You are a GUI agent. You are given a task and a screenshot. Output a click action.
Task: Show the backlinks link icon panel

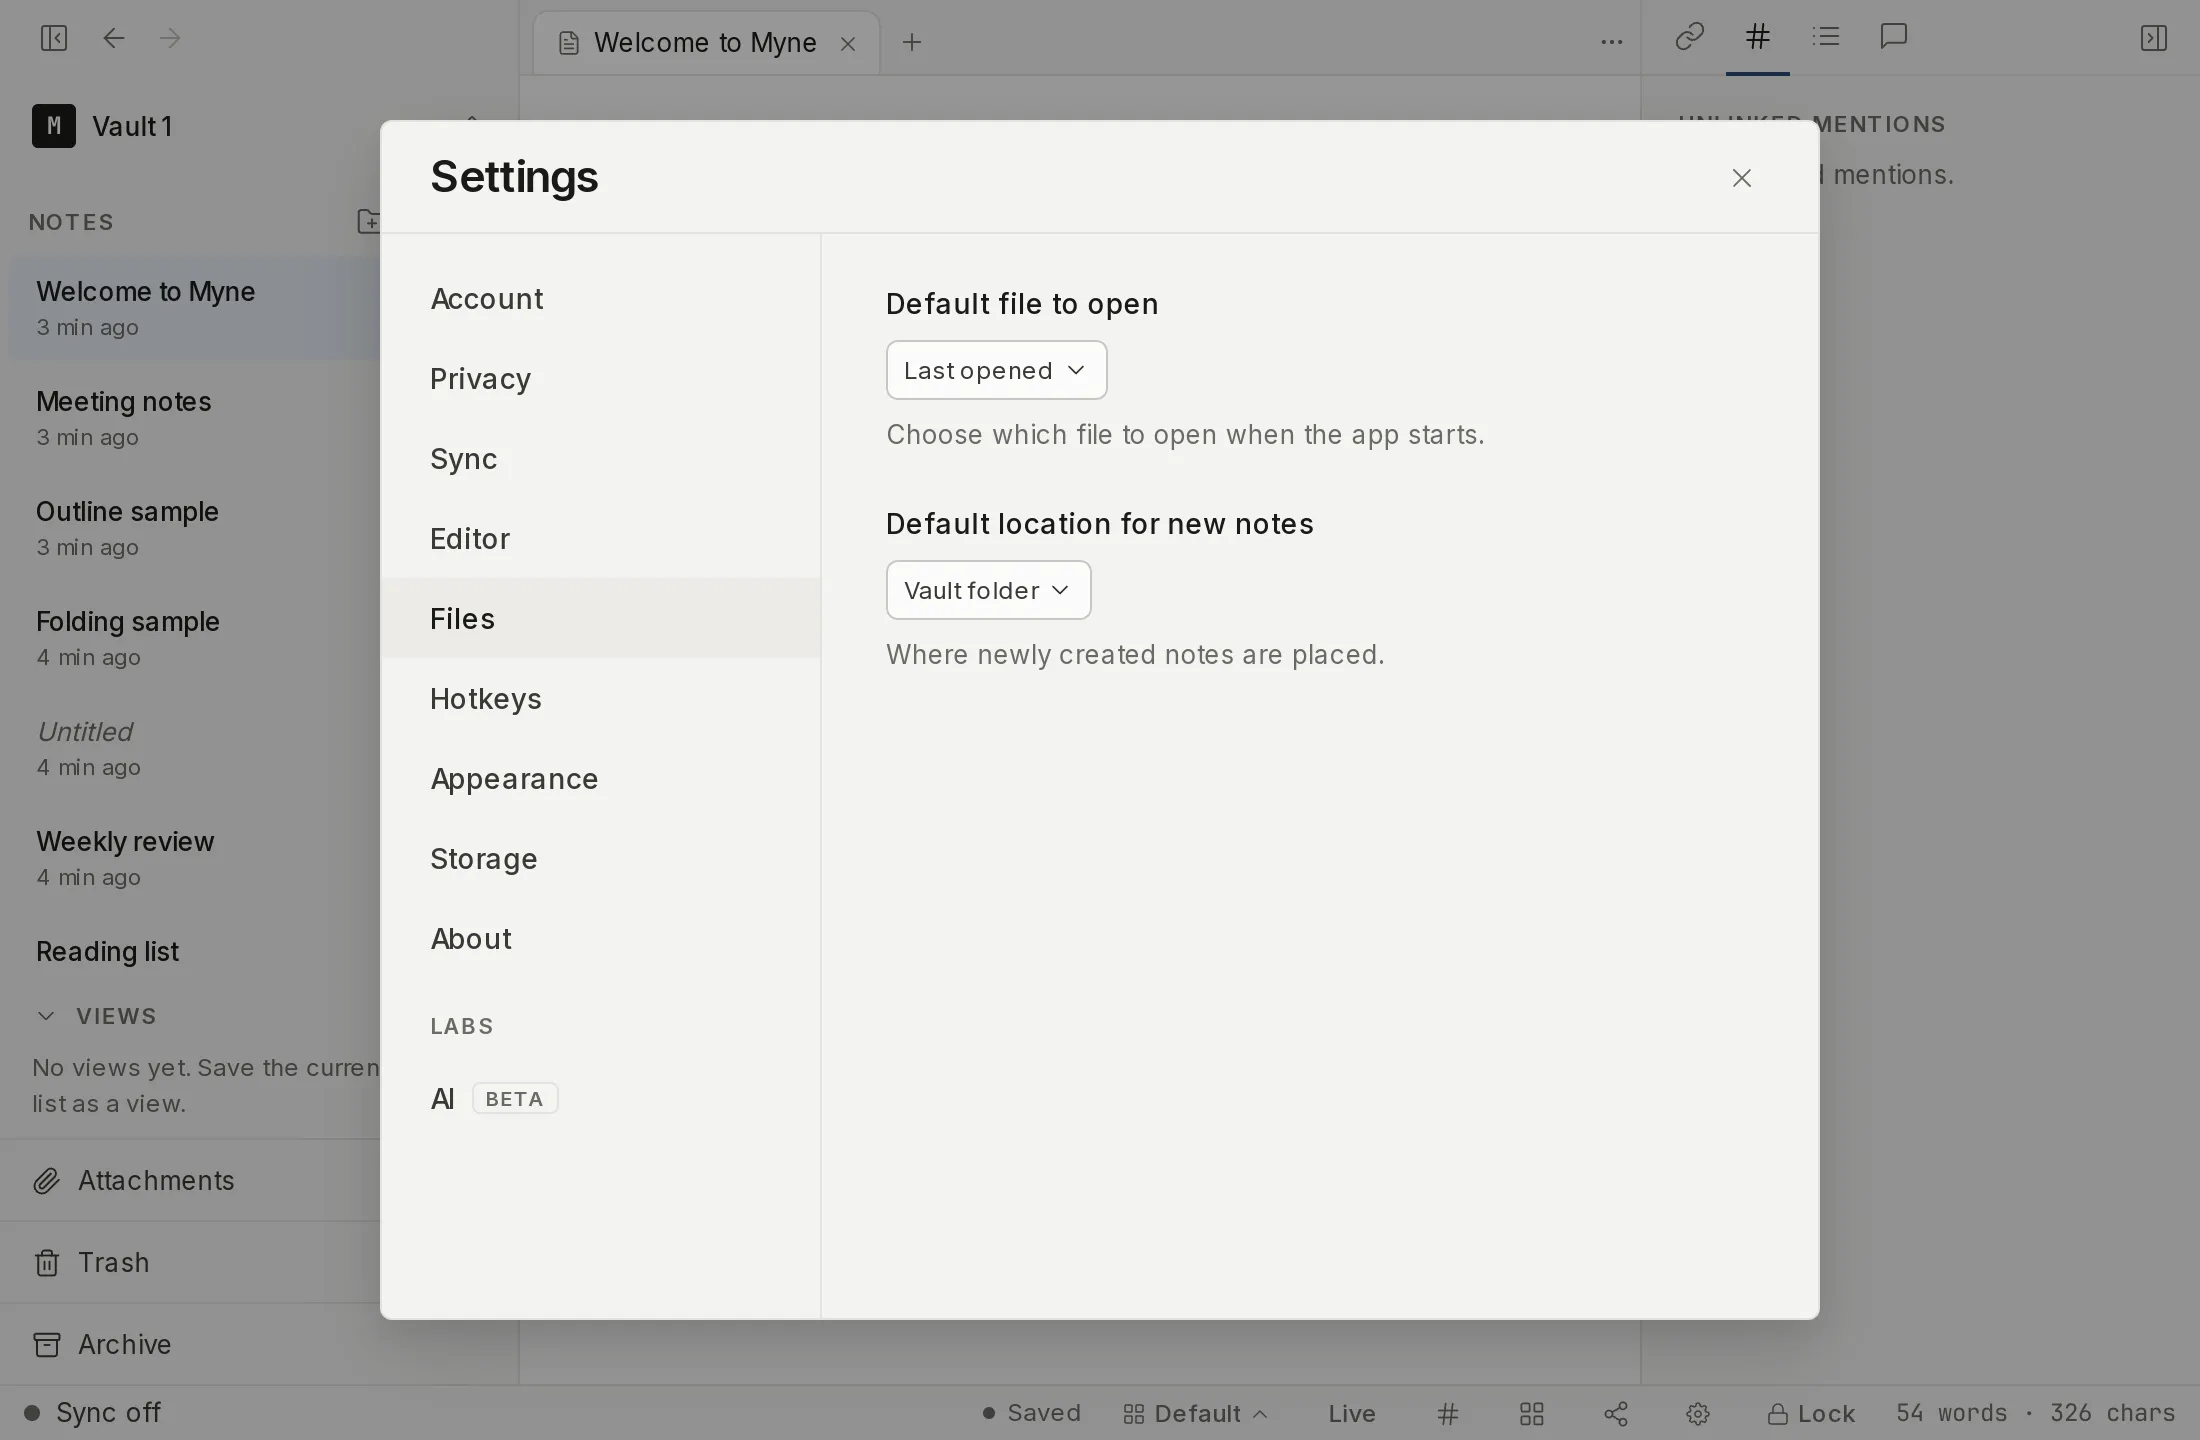click(x=1689, y=37)
